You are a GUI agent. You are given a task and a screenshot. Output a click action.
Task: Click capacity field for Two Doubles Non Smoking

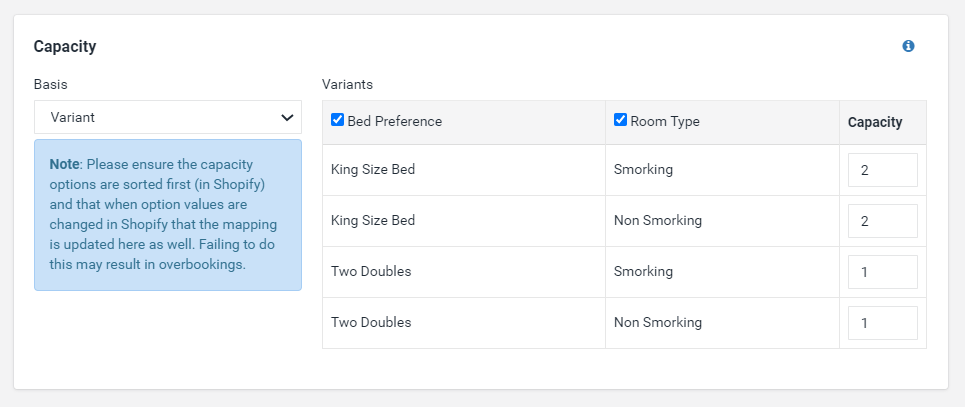(x=883, y=323)
